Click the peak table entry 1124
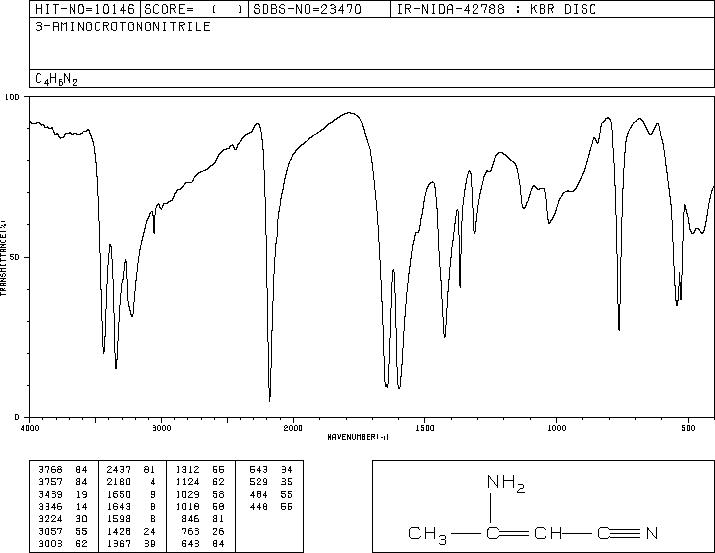This screenshot has width=715, height=553. pyautogui.click(x=187, y=482)
